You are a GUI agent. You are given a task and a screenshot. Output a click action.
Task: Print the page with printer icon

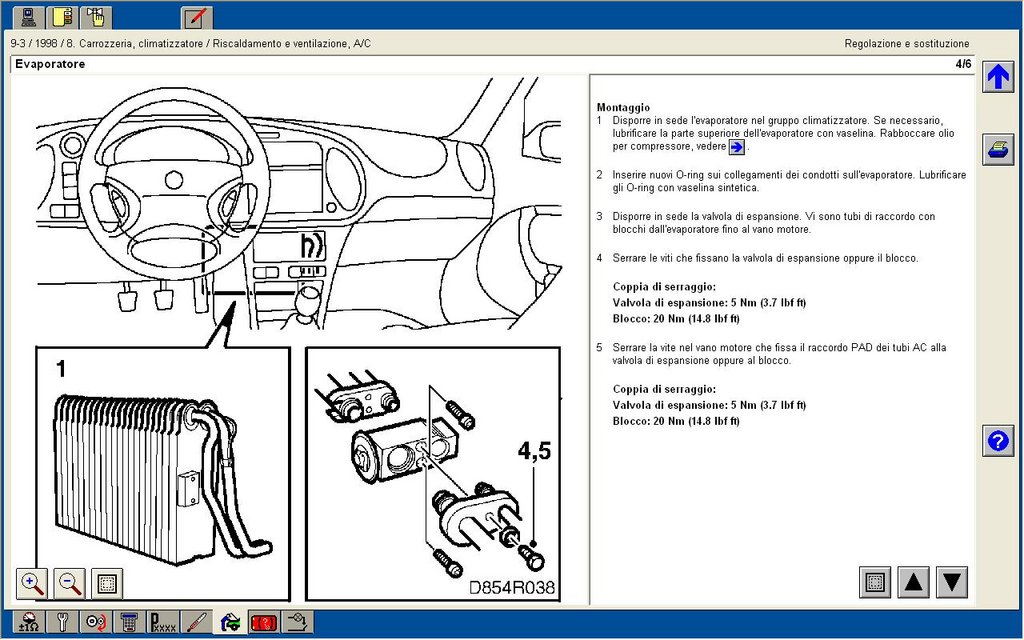(x=998, y=149)
